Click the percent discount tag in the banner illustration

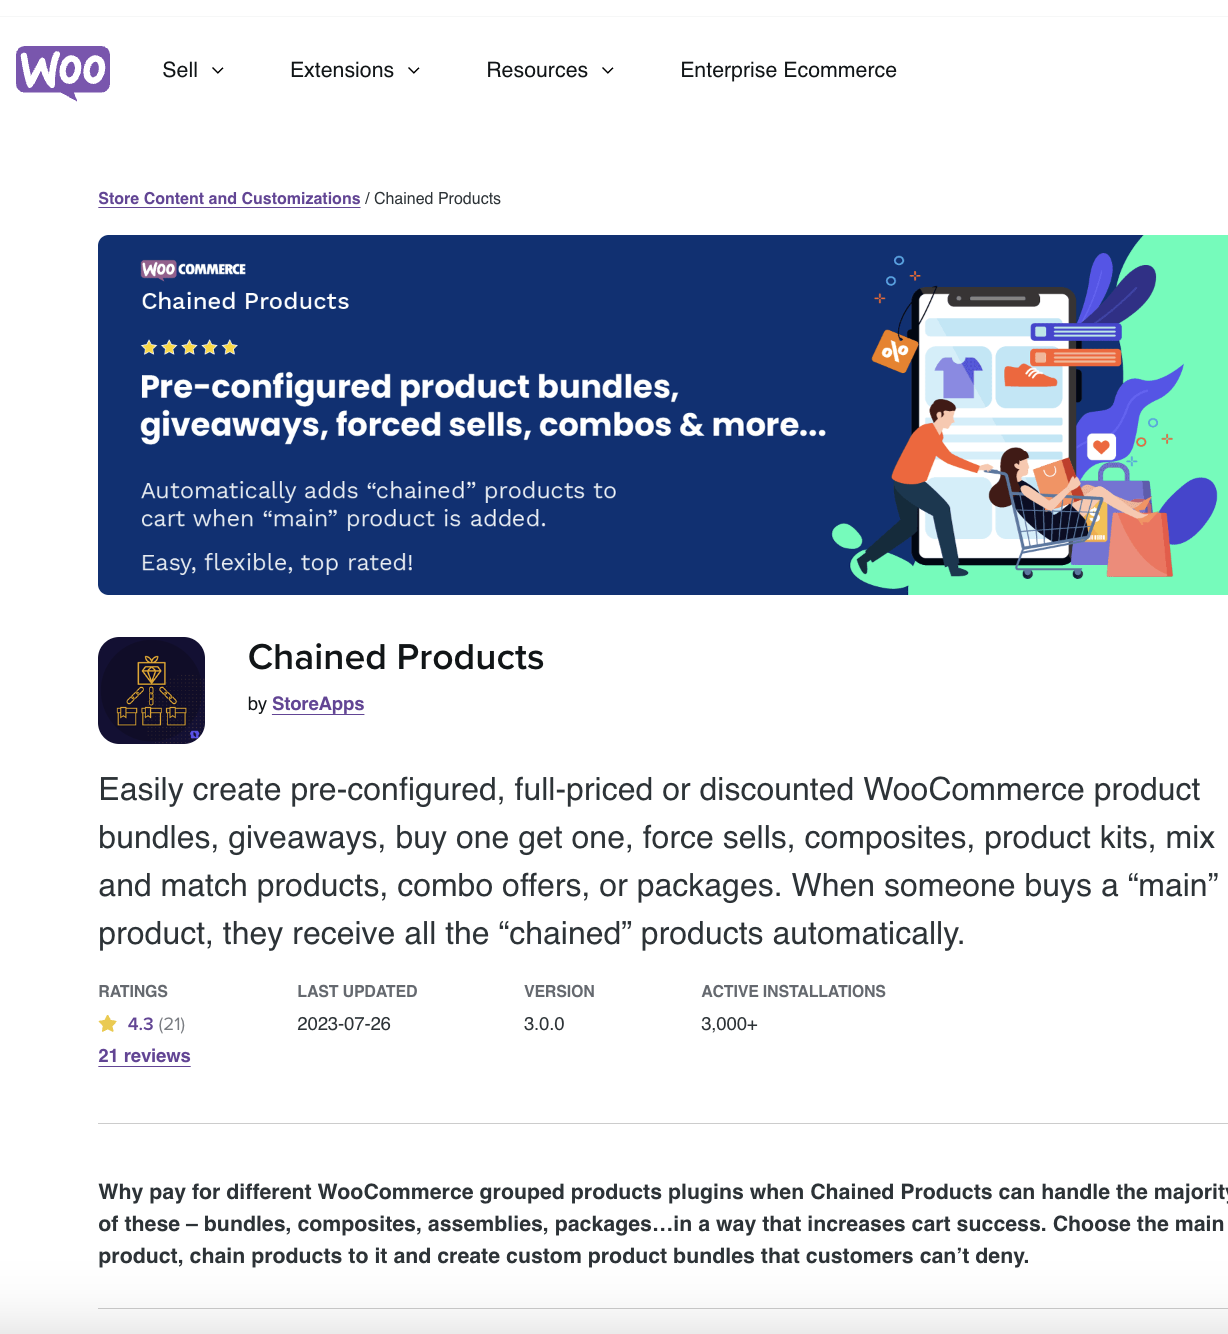click(895, 352)
